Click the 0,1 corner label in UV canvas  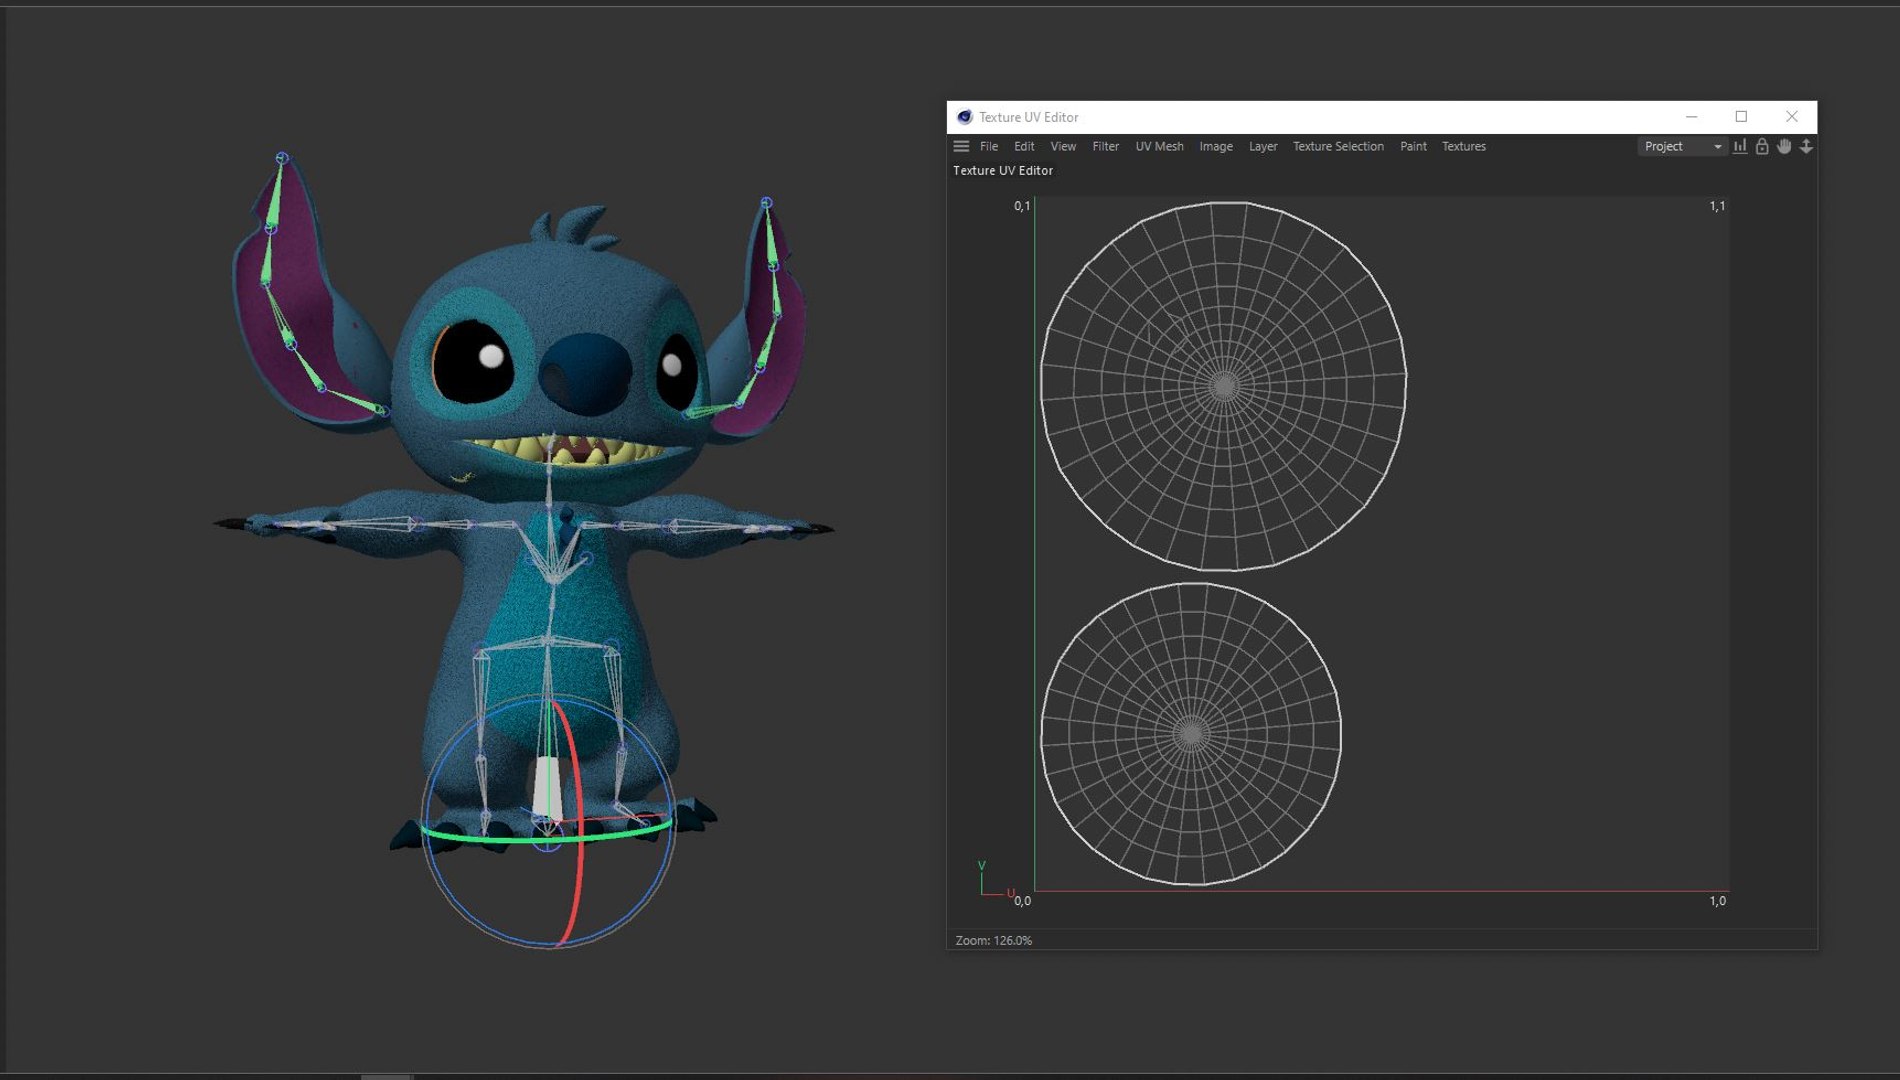coord(1021,206)
